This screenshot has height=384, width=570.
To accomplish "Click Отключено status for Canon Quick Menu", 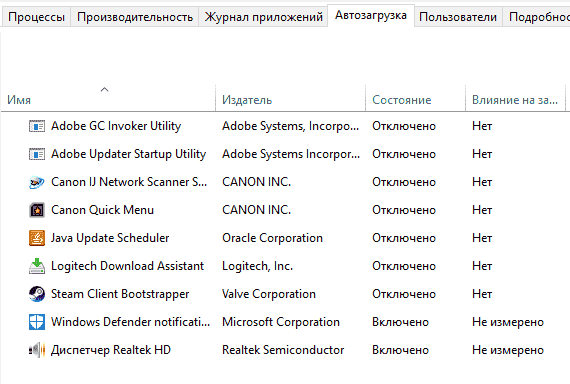I will (x=404, y=210).
